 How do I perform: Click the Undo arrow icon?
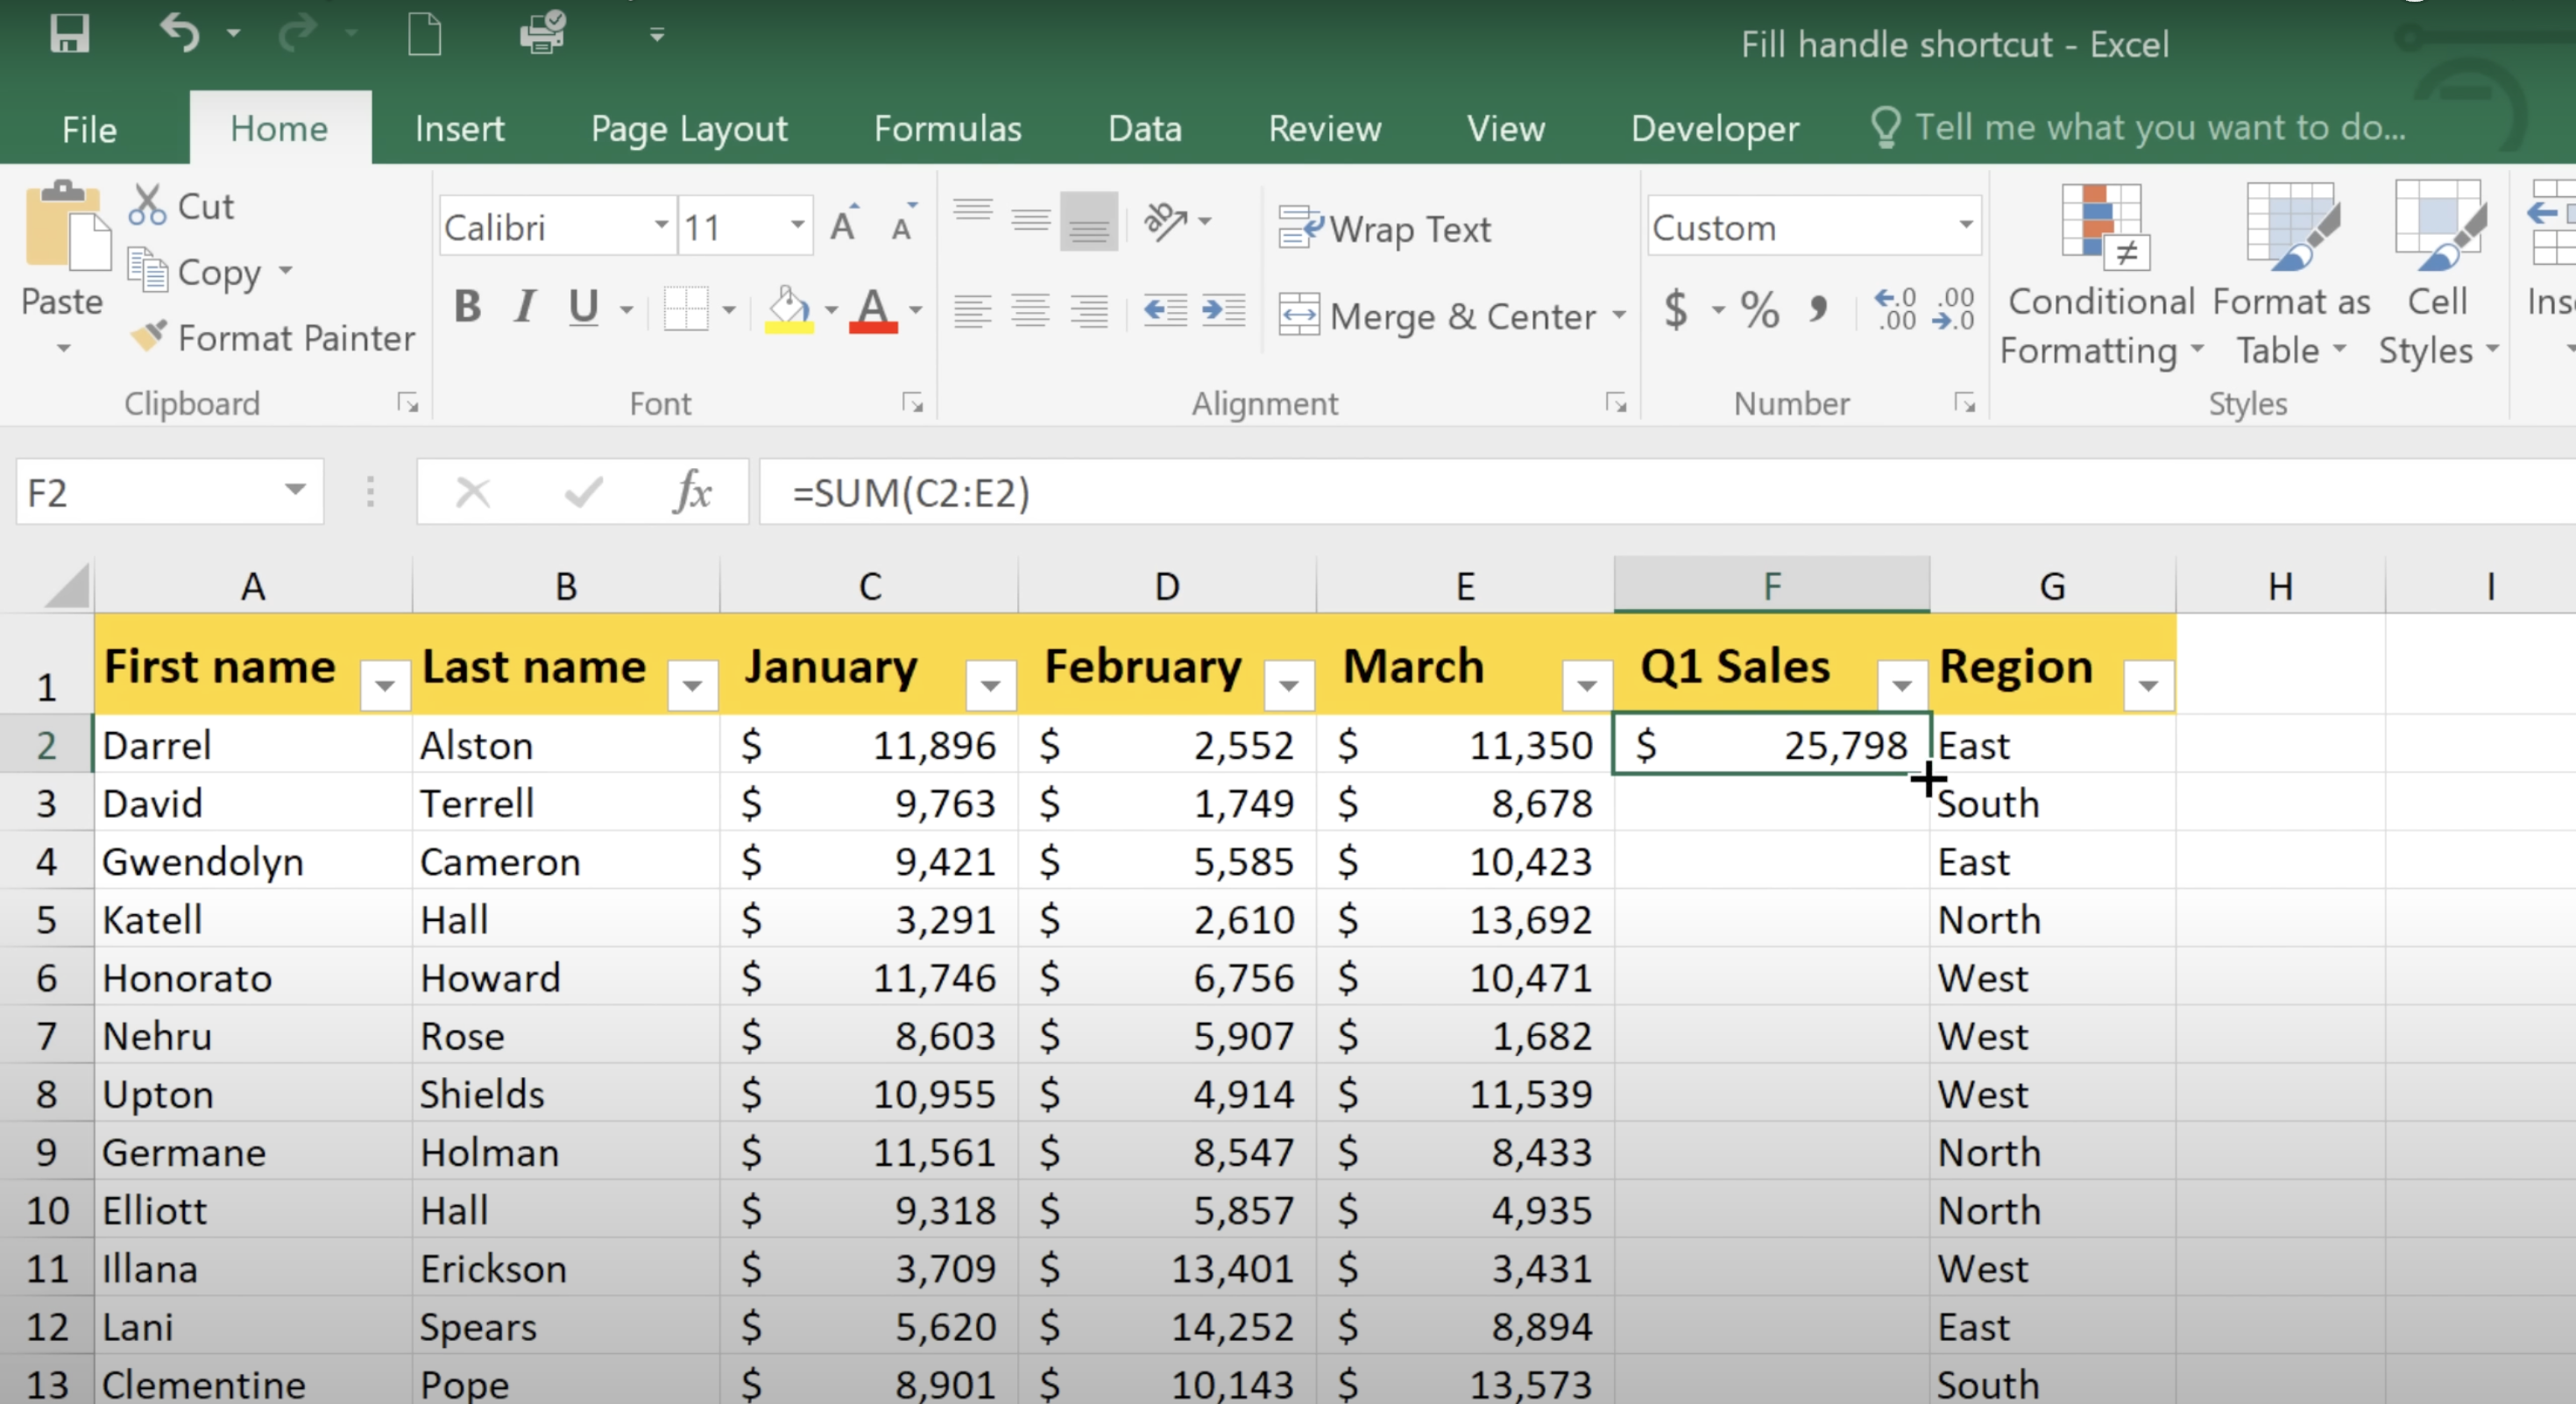pyautogui.click(x=180, y=34)
